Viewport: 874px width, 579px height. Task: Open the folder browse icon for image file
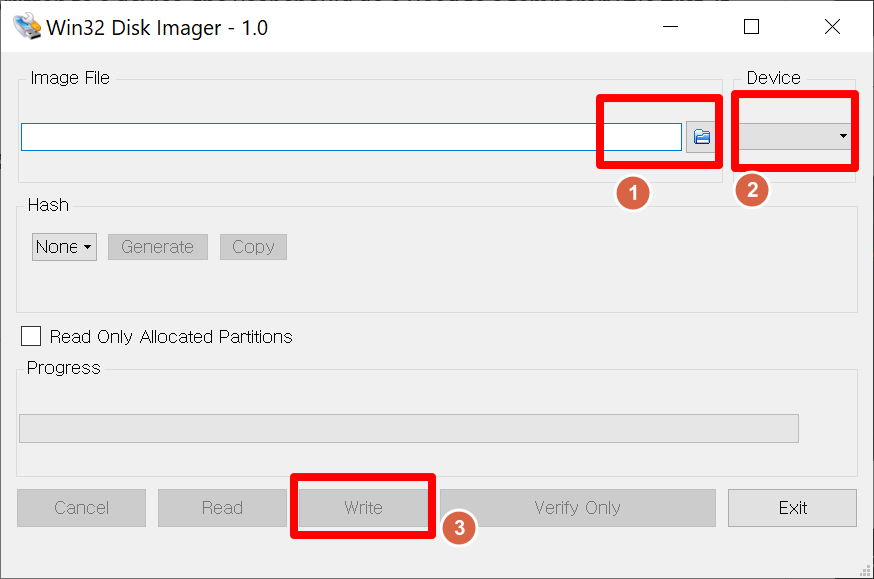(x=700, y=135)
